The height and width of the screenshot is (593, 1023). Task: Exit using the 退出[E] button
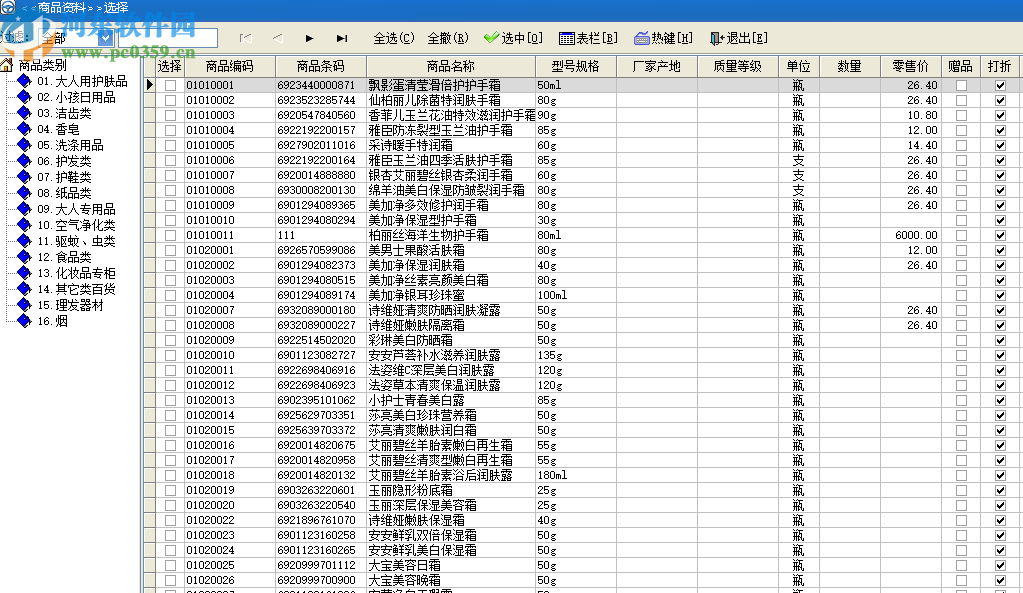point(739,38)
